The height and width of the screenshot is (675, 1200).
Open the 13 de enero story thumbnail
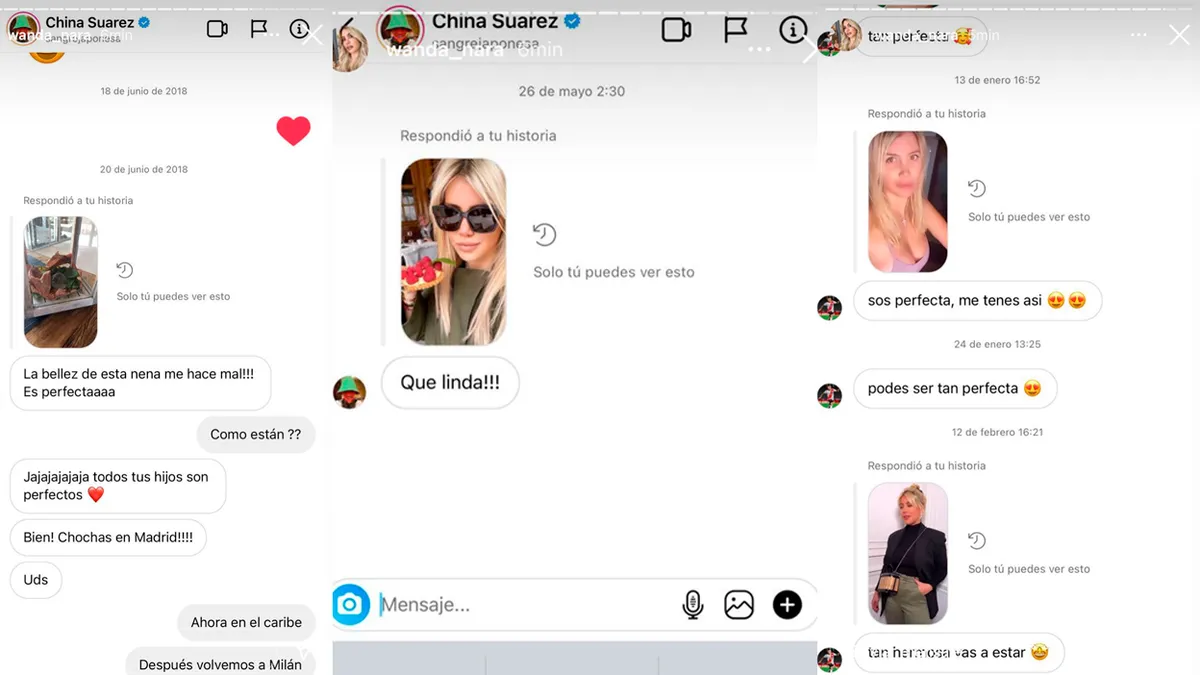[907, 201]
